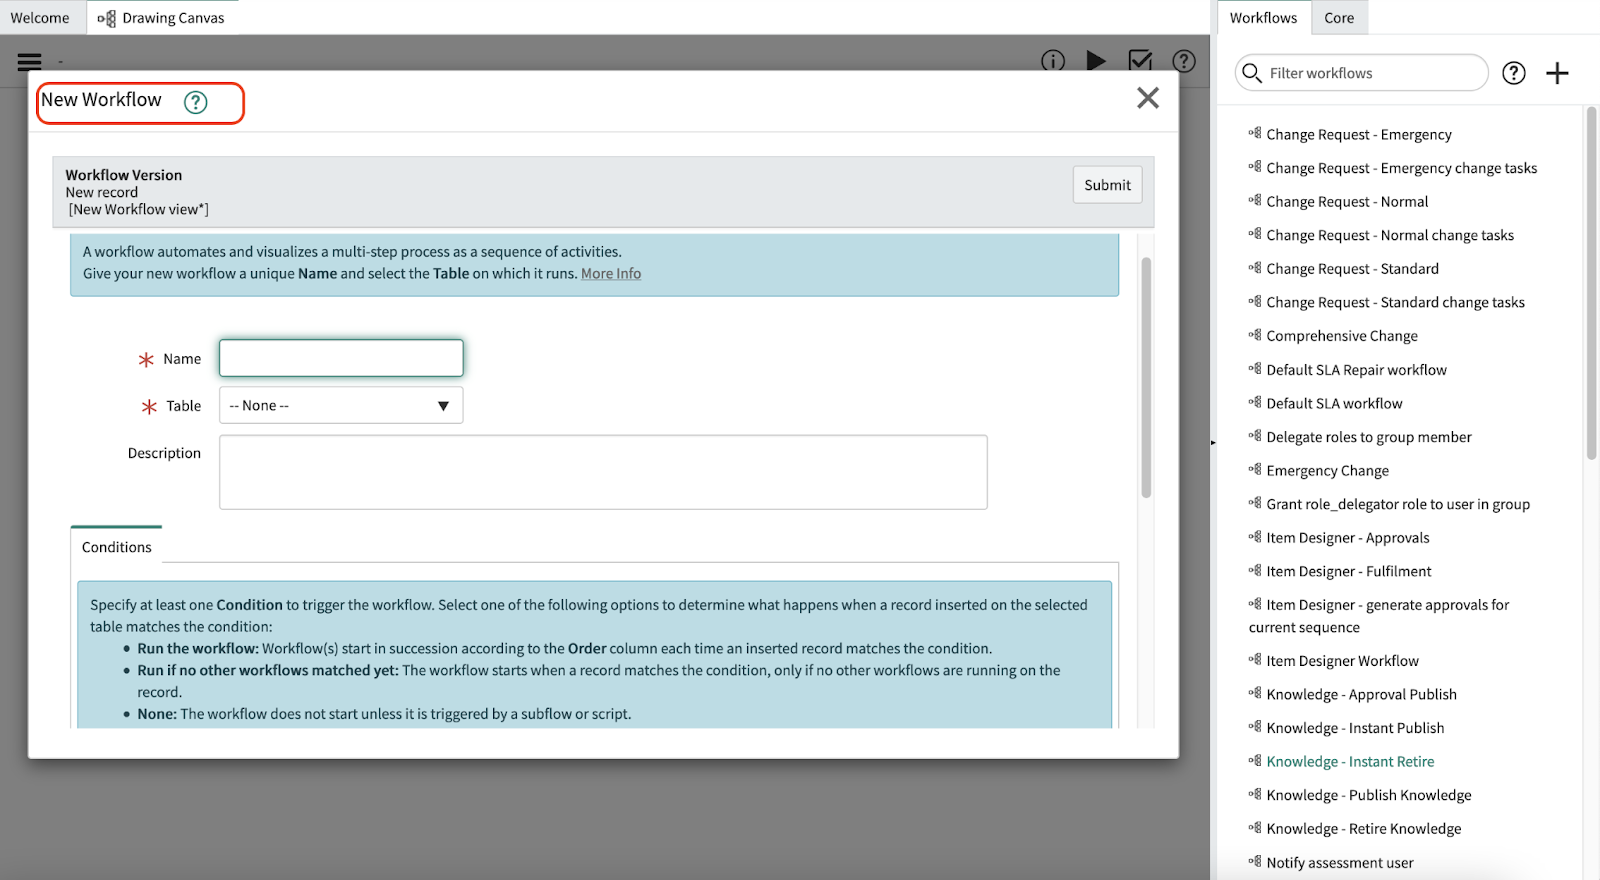Click icon beside Delegate roles to group member
This screenshot has height=880, width=1600.
click(1255, 436)
